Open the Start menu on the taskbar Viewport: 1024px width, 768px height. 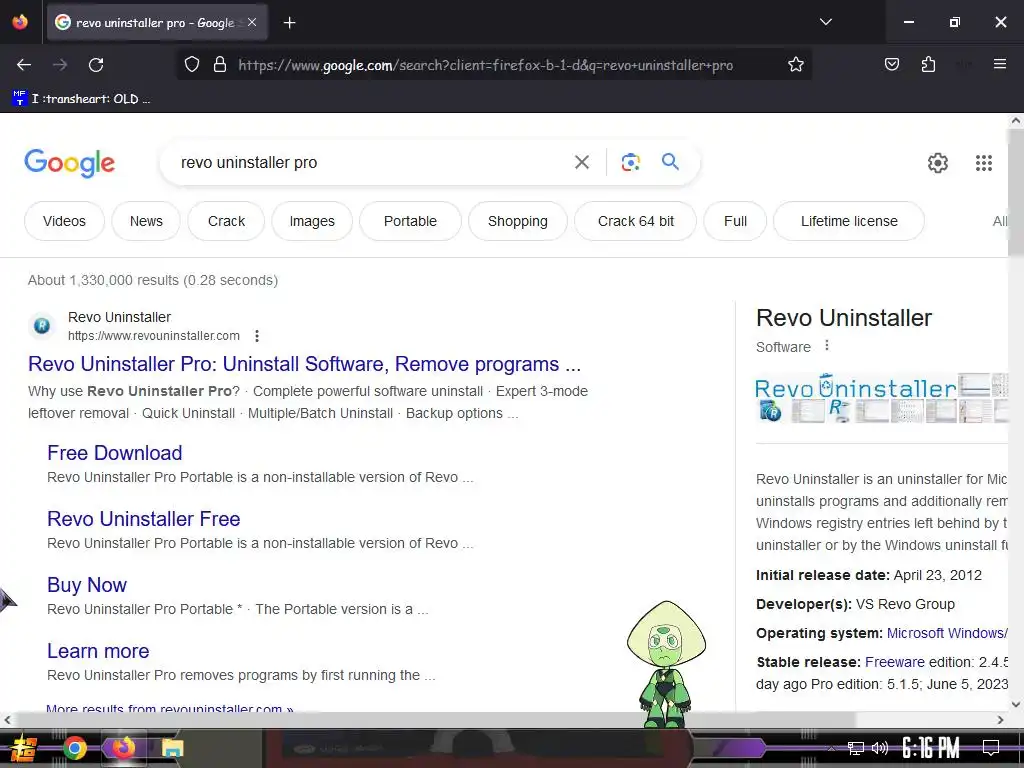tap(22, 748)
